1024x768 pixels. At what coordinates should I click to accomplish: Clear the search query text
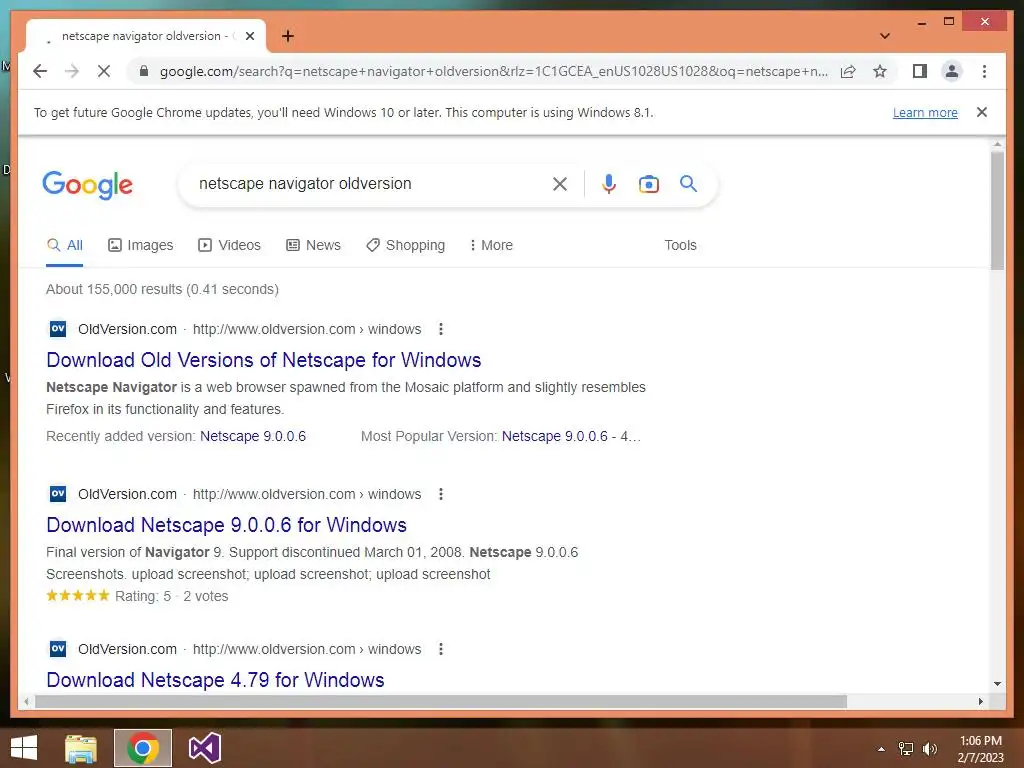(560, 184)
